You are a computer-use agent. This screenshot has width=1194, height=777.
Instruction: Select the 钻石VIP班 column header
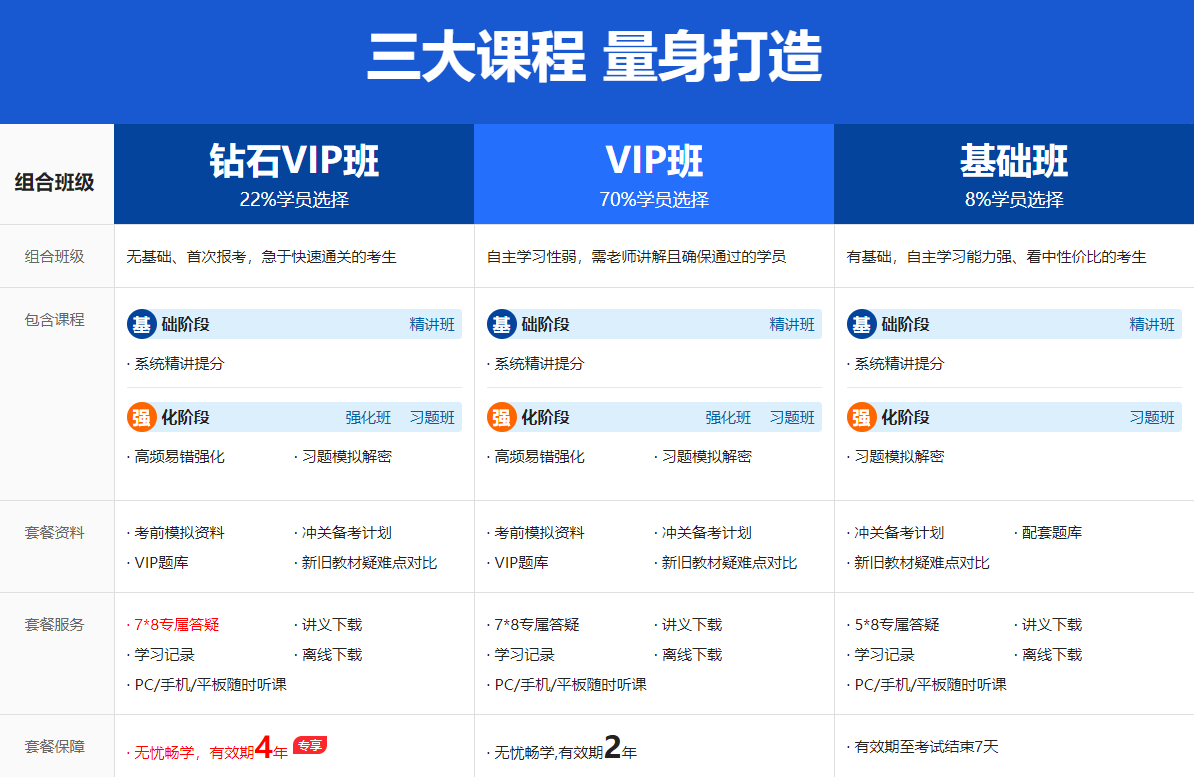pyautogui.click(x=294, y=174)
